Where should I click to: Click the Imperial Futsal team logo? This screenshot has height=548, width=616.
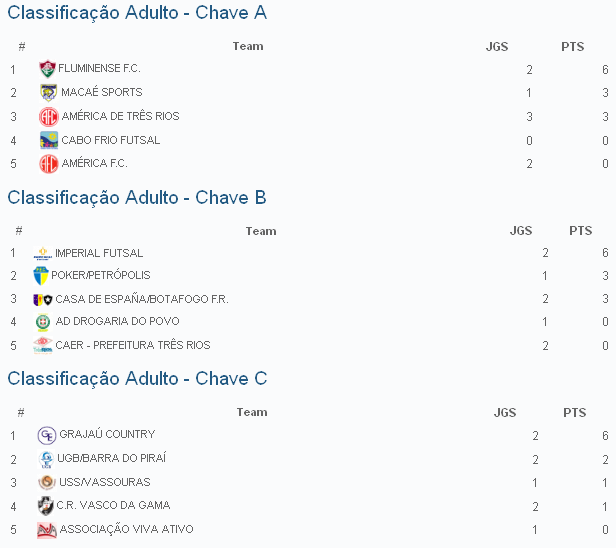coord(43,254)
